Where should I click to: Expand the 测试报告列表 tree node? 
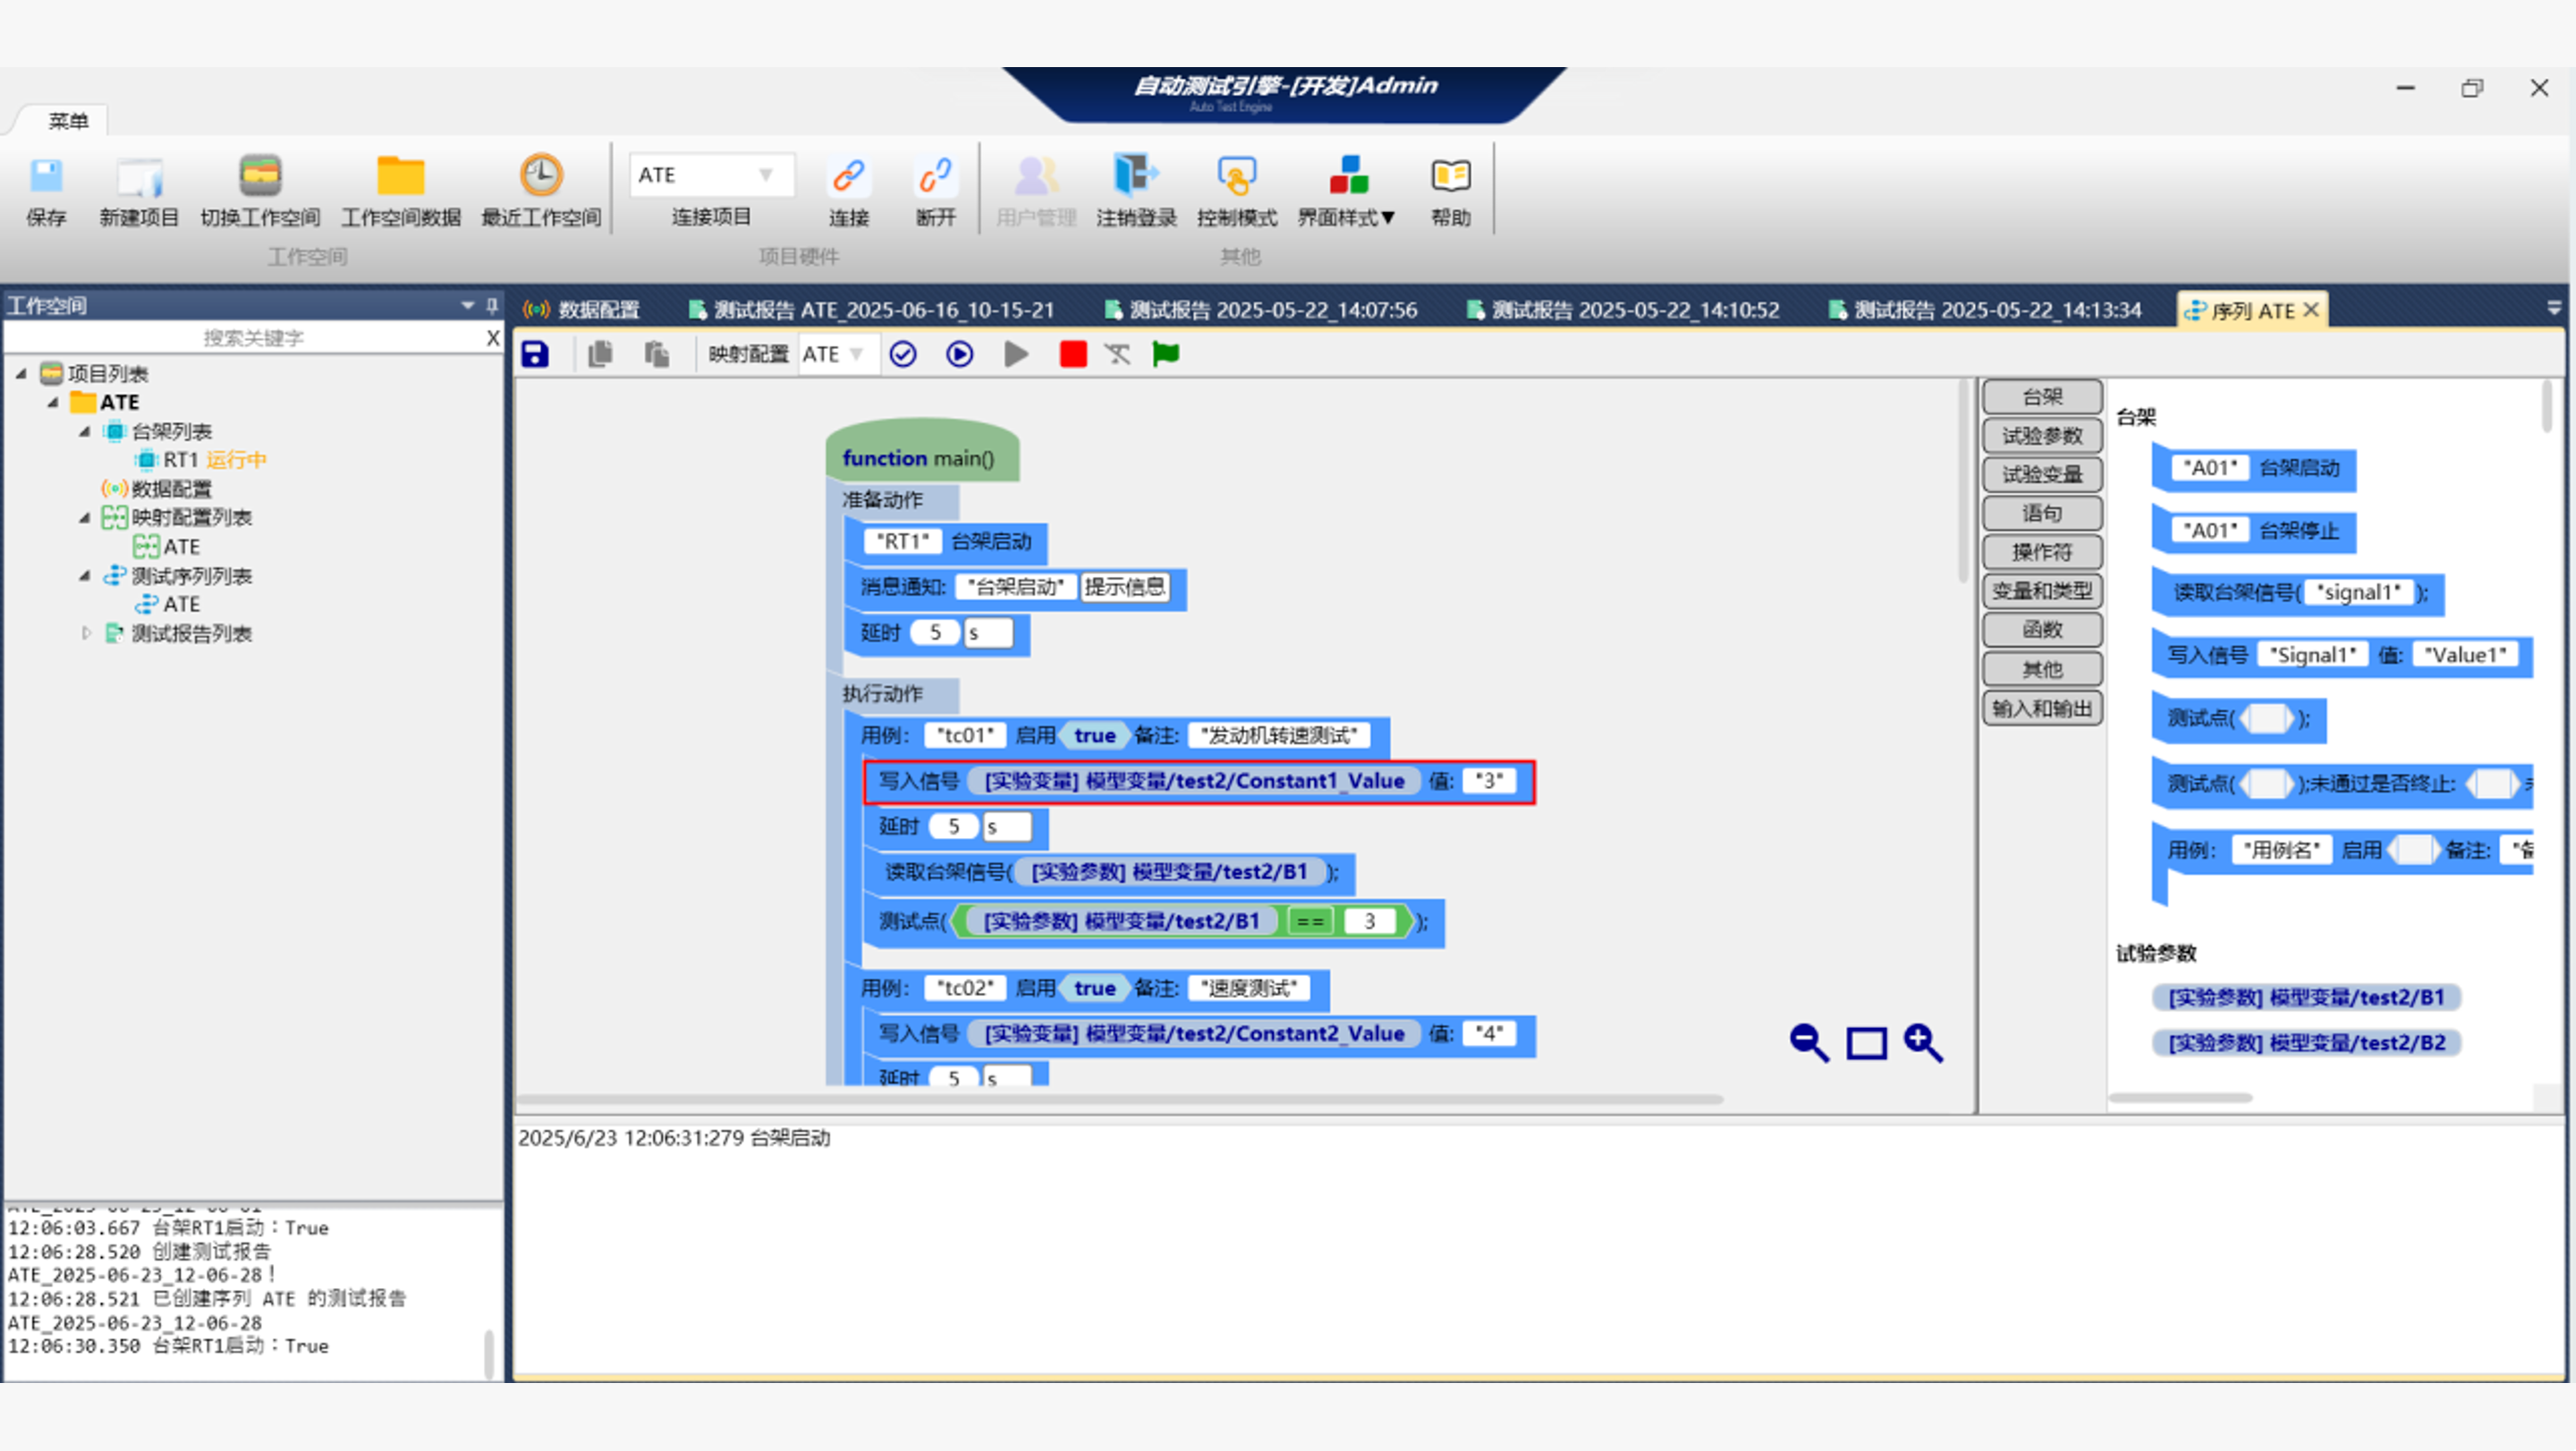[86, 633]
